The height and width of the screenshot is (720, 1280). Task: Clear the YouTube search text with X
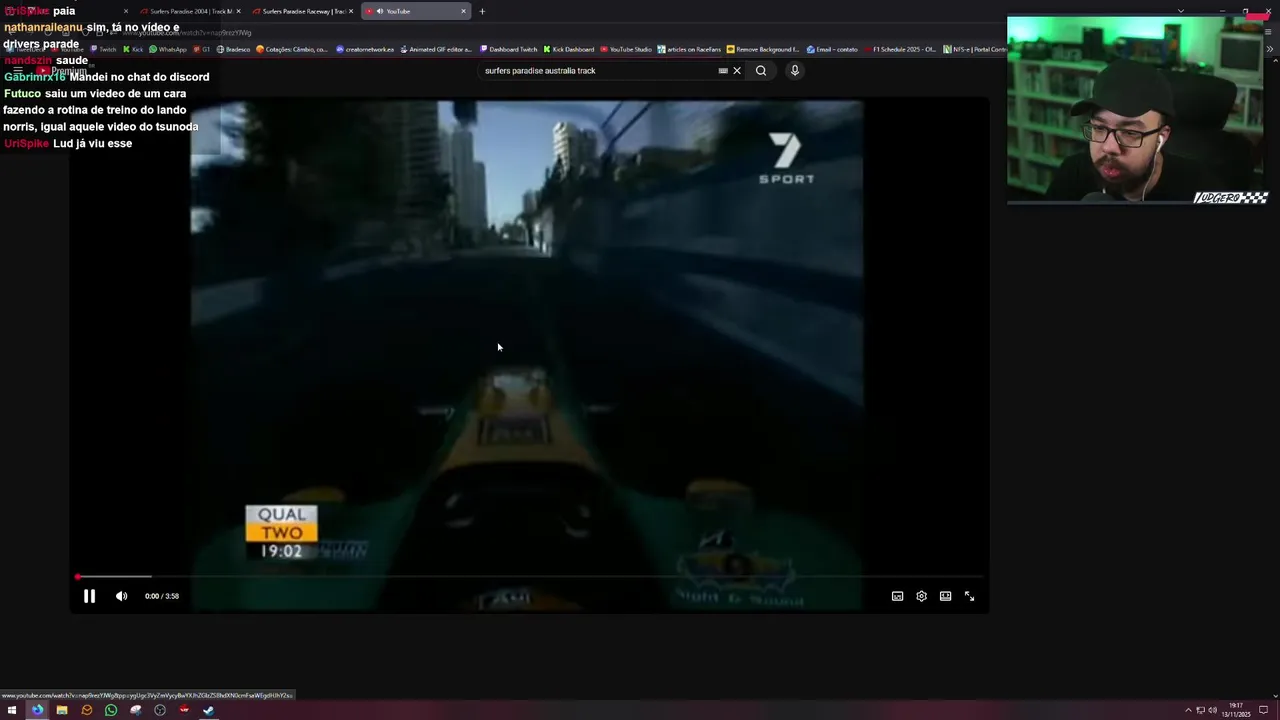click(x=737, y=71)
